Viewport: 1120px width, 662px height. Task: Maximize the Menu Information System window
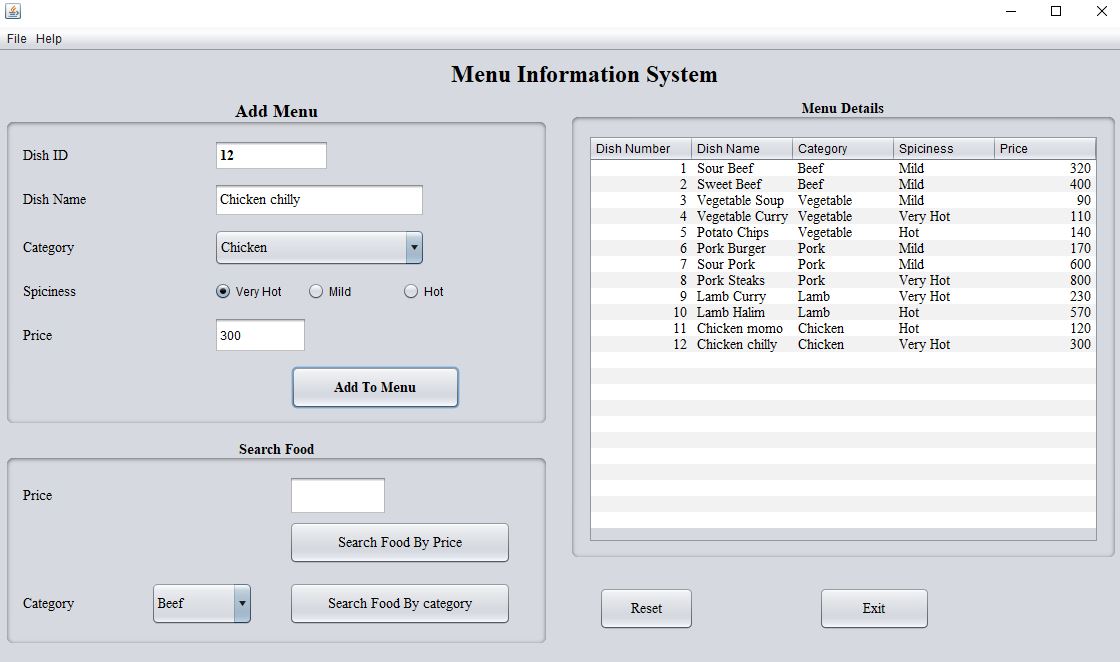tap(1056, 11)
